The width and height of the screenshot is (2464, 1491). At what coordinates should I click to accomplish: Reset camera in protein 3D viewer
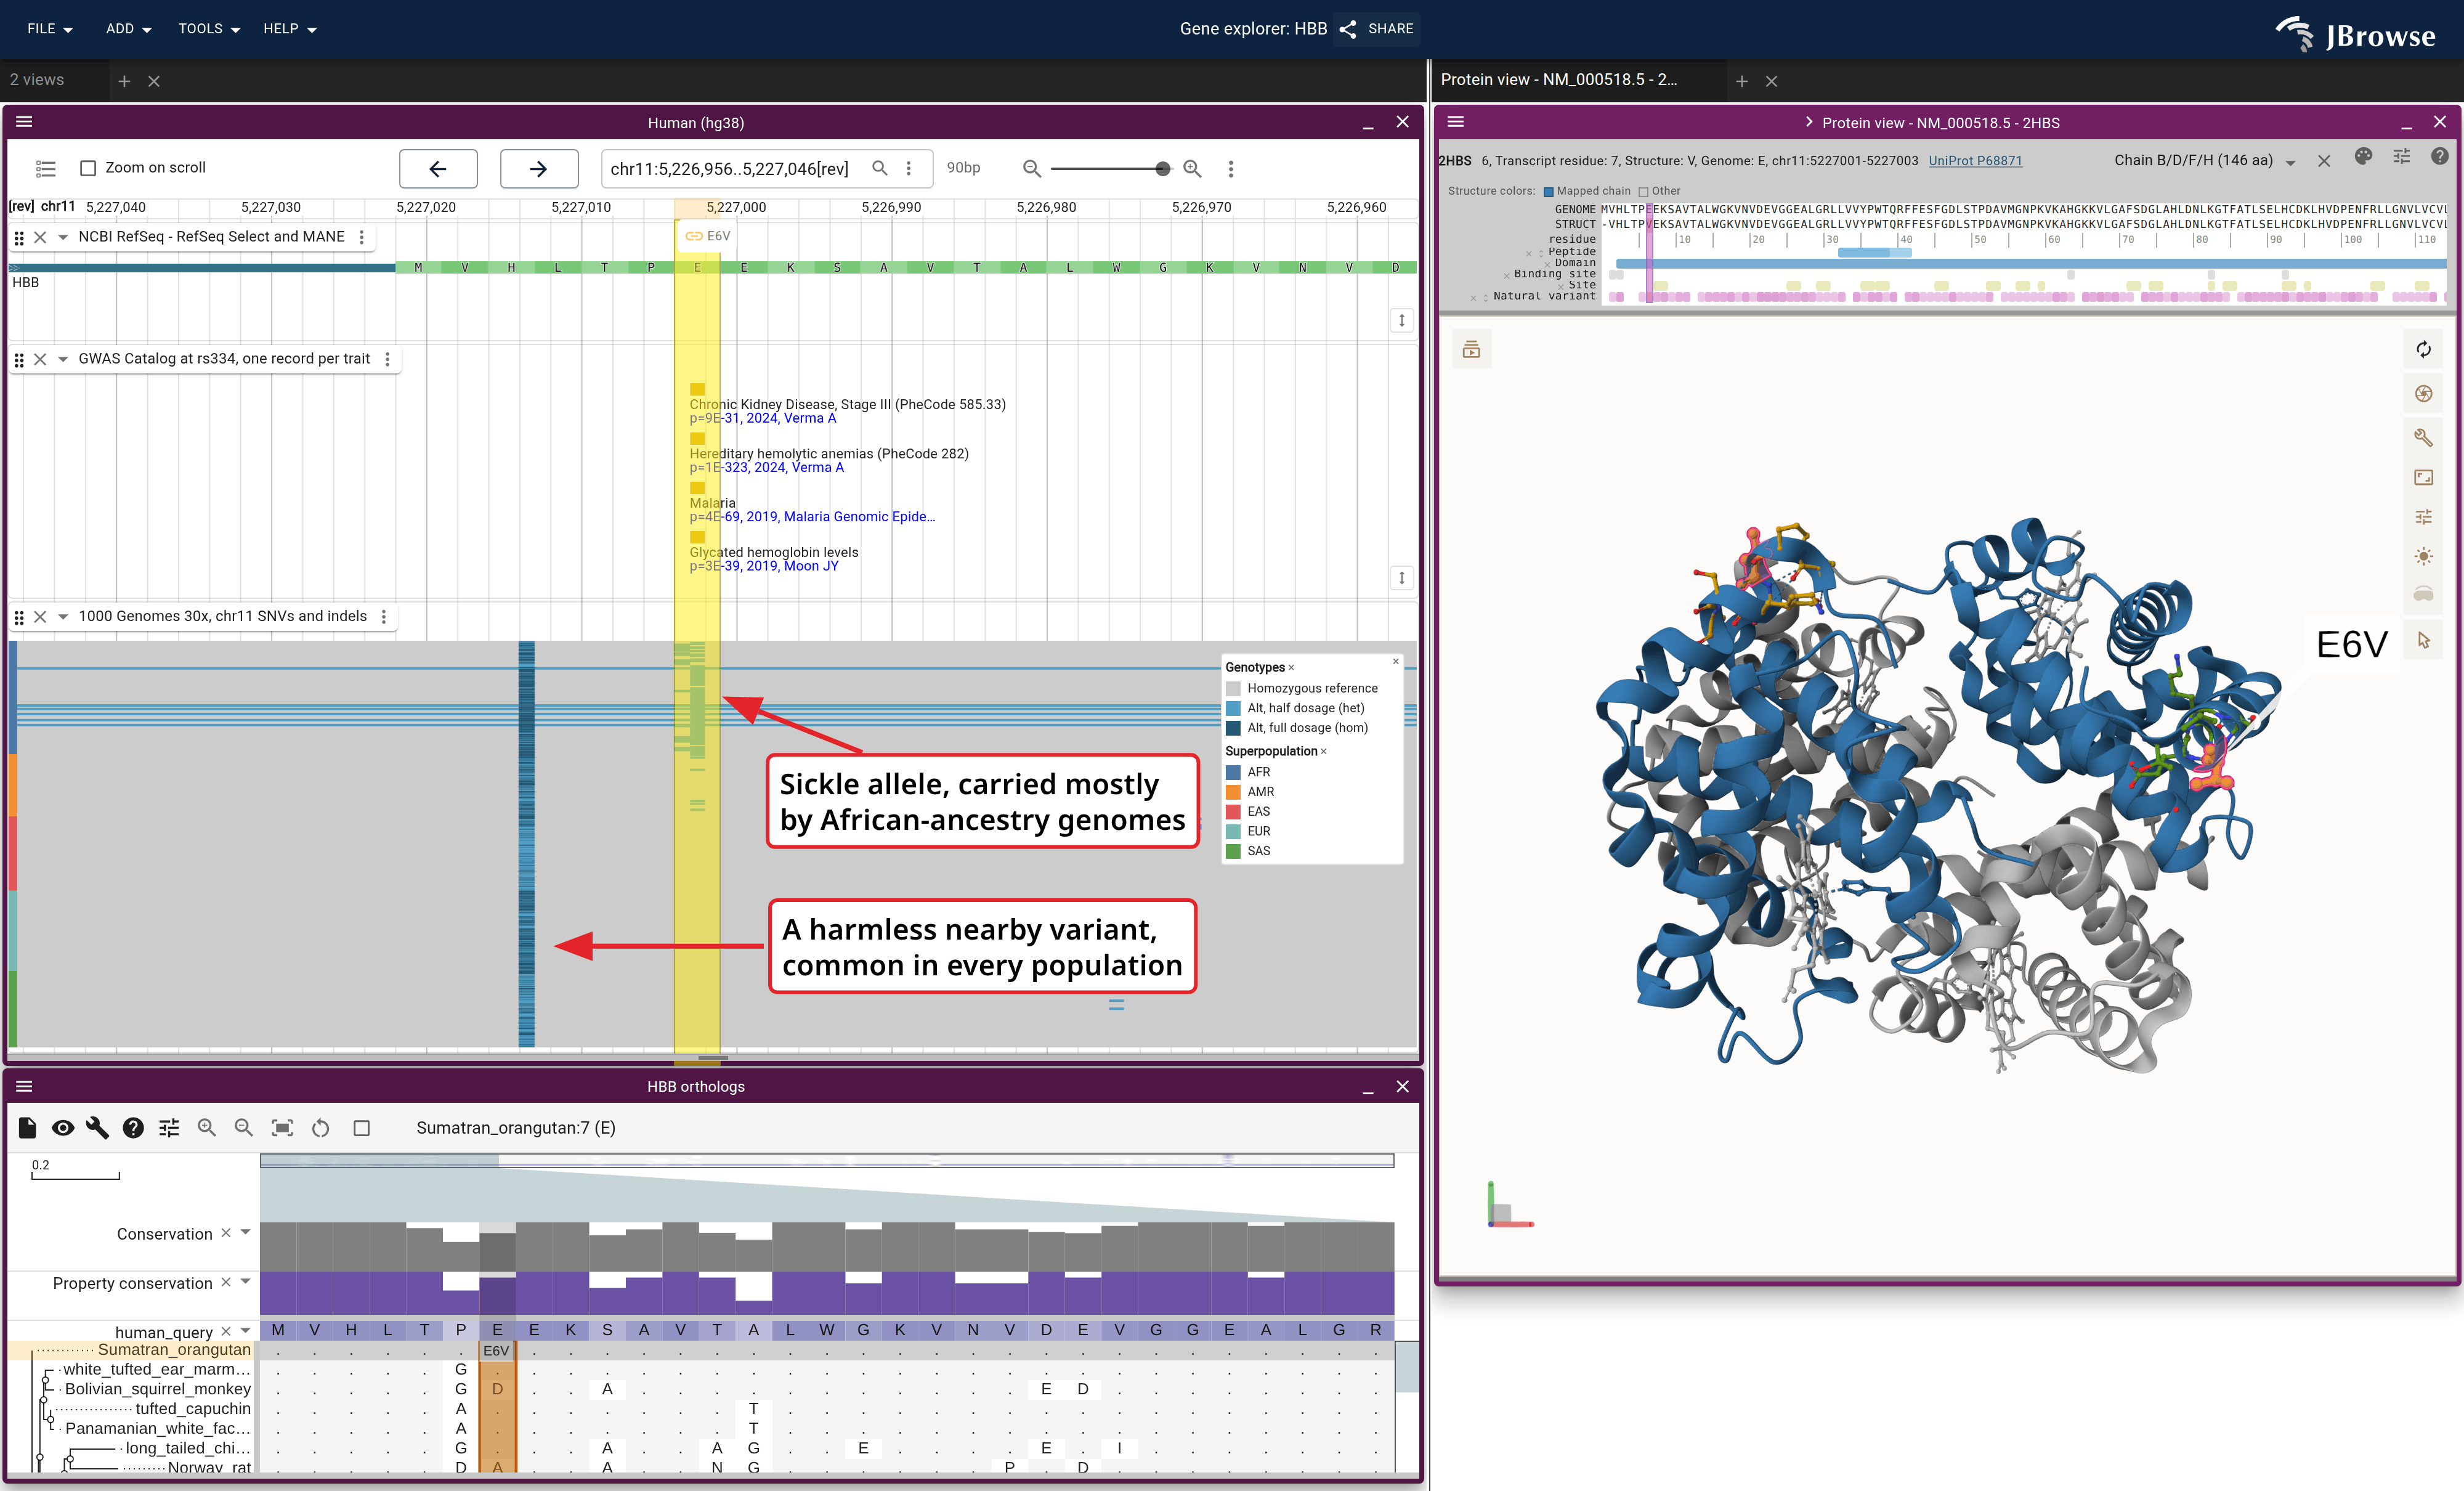(2423, 350)
